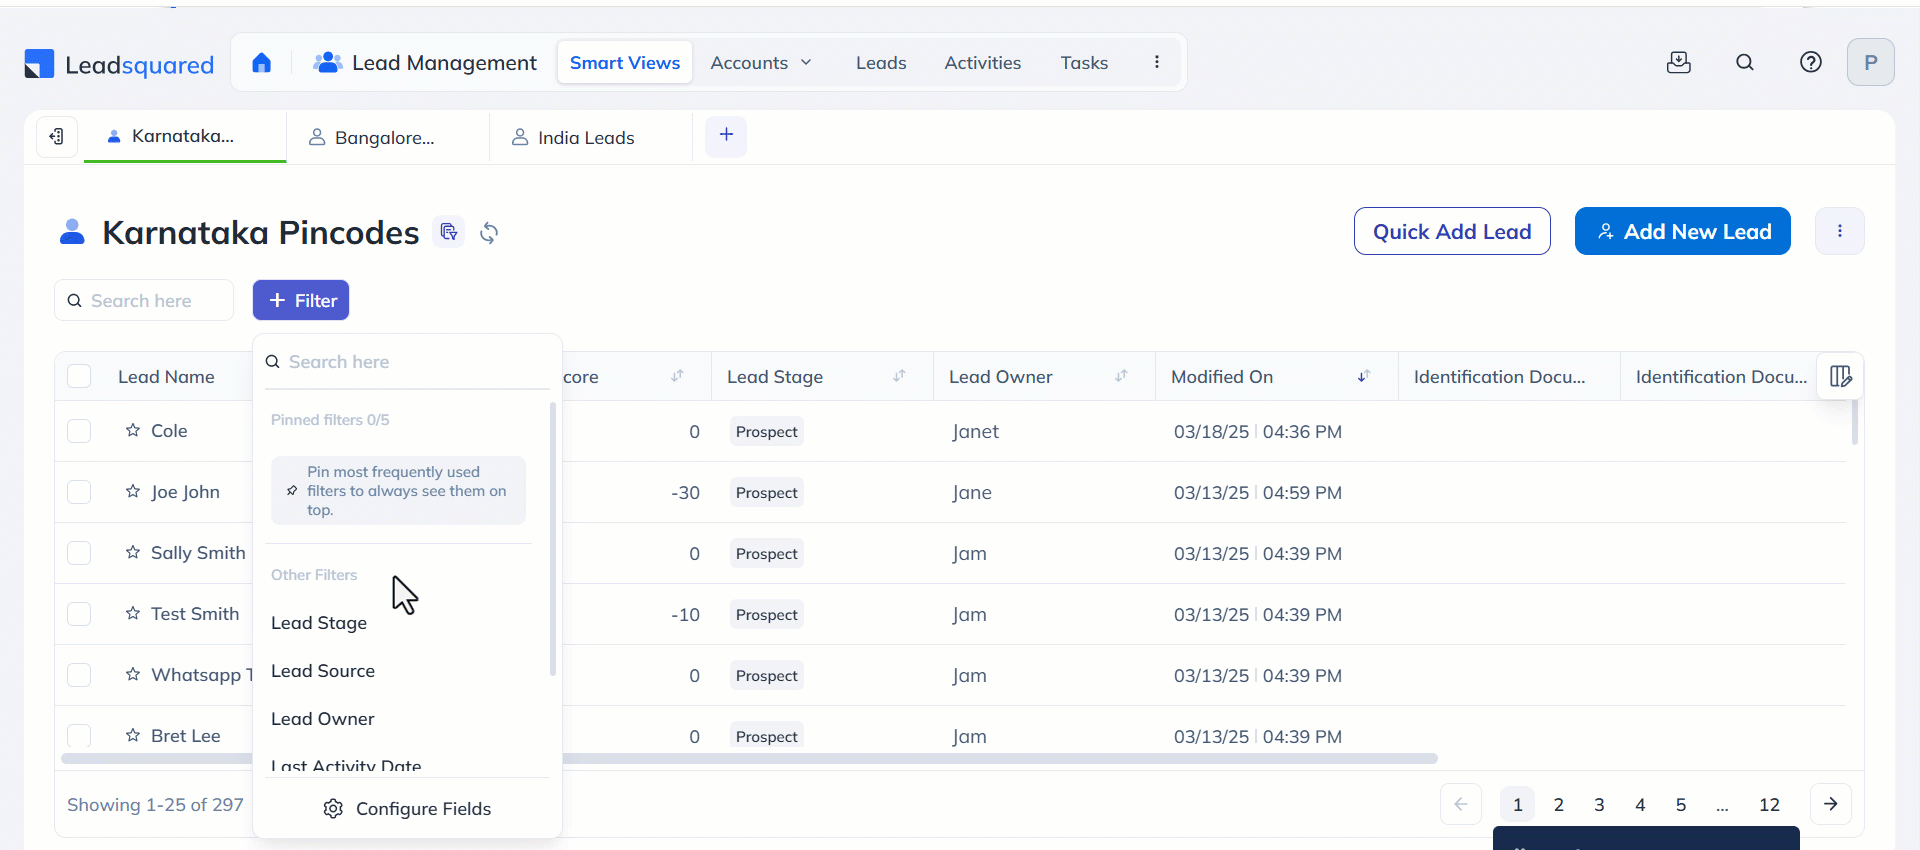
Task: Sort by the Score column arrow
Action: pyautogui.click(x=677, y=376)
